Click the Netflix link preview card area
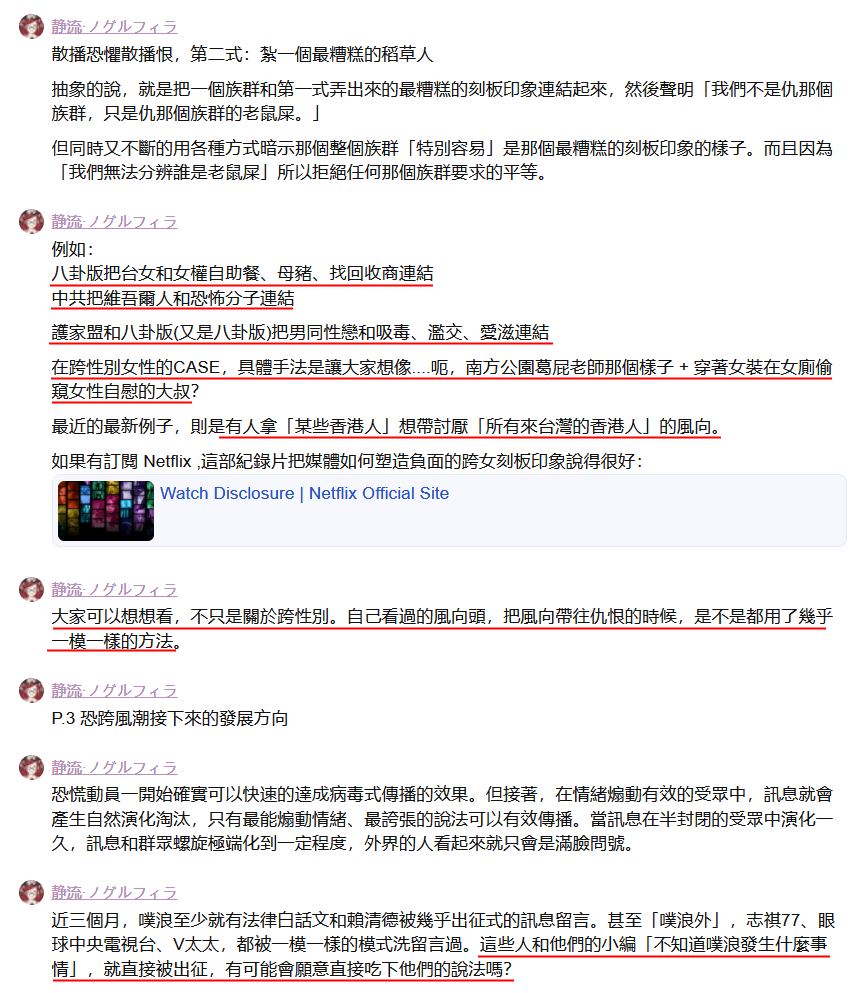The image size is (867, 993). coord(449,510)
